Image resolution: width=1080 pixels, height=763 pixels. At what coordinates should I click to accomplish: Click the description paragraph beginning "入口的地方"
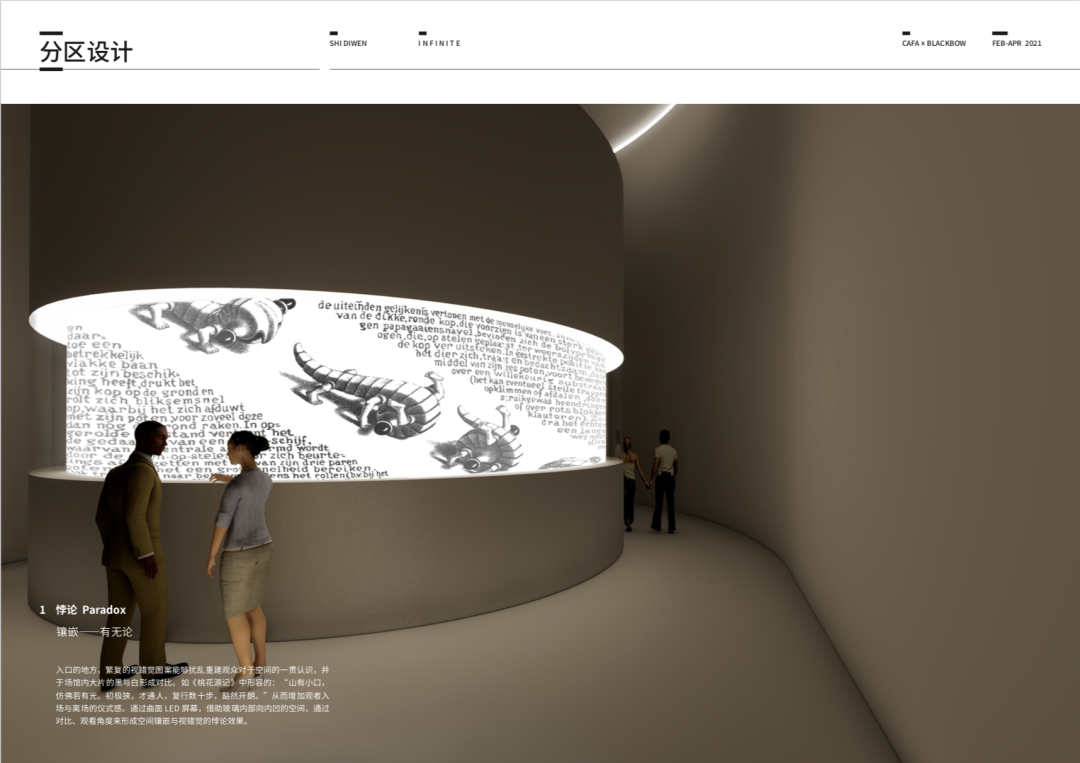[x=193, y=695]
